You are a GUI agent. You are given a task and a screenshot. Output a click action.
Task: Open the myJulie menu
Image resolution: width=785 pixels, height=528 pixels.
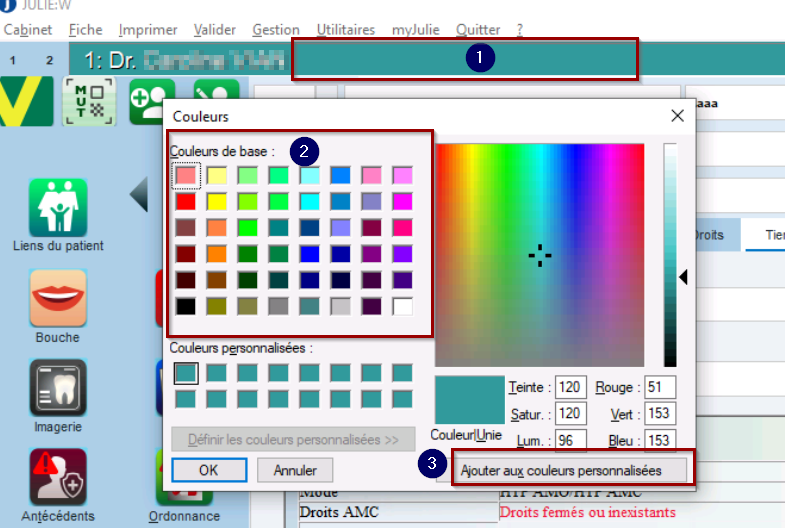point(416,30)
